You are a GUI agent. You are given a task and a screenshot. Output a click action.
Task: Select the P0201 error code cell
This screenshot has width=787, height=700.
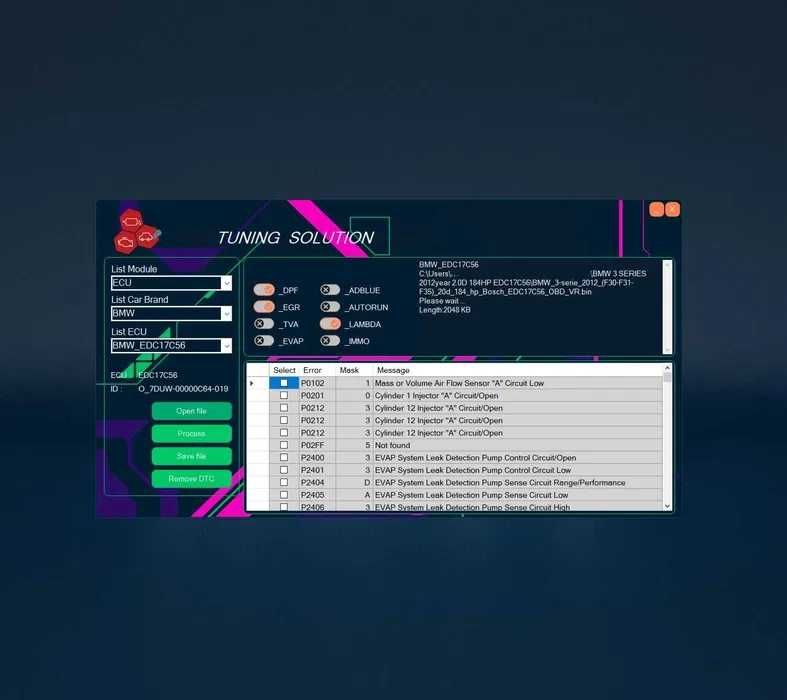tap(317, 395)
